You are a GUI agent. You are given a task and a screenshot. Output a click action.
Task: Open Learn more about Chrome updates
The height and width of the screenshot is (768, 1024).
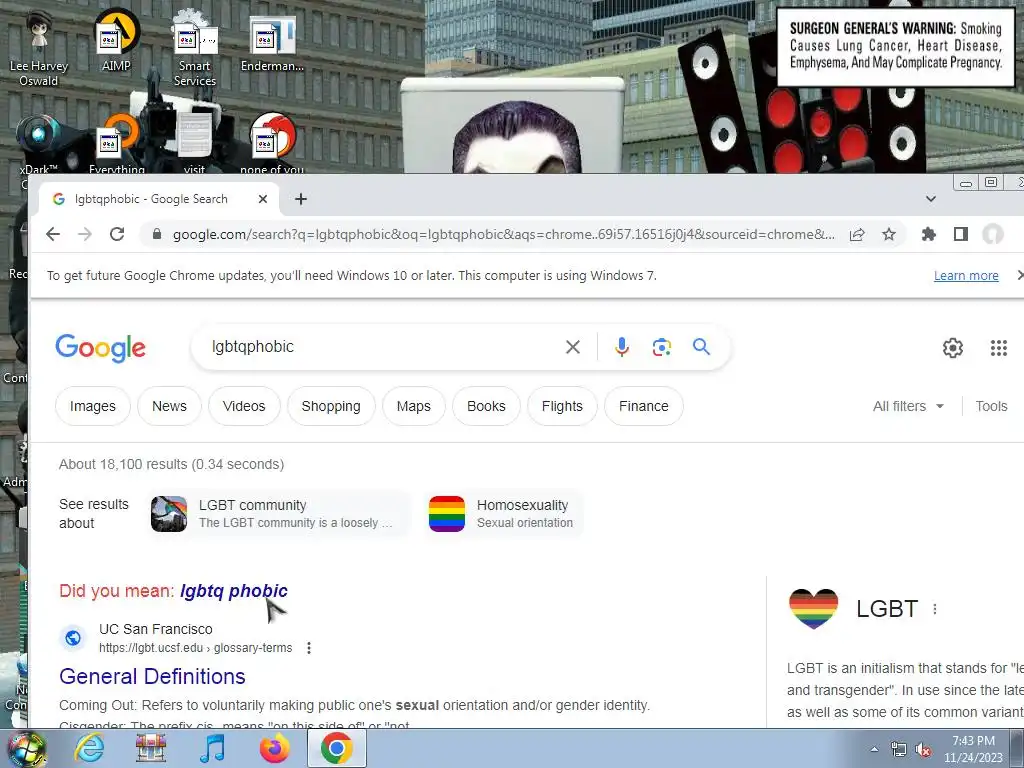tap(966, 276)
